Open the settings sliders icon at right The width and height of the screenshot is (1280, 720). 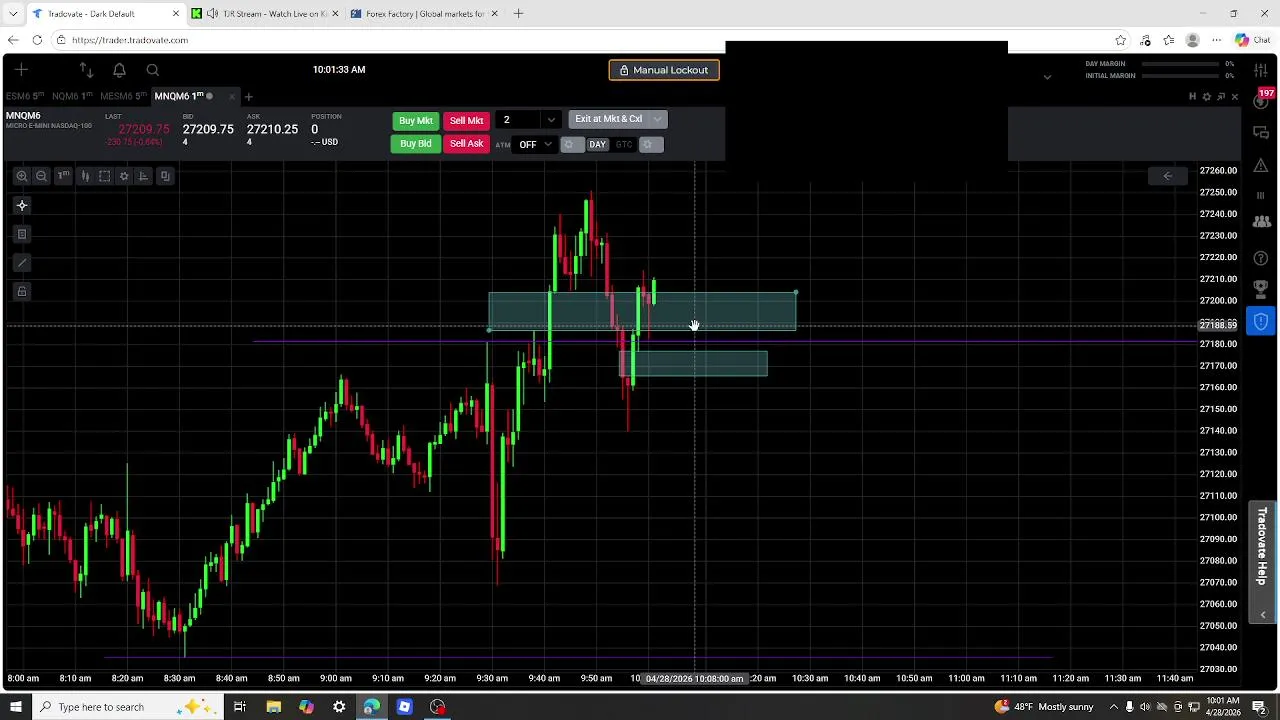1261,70
